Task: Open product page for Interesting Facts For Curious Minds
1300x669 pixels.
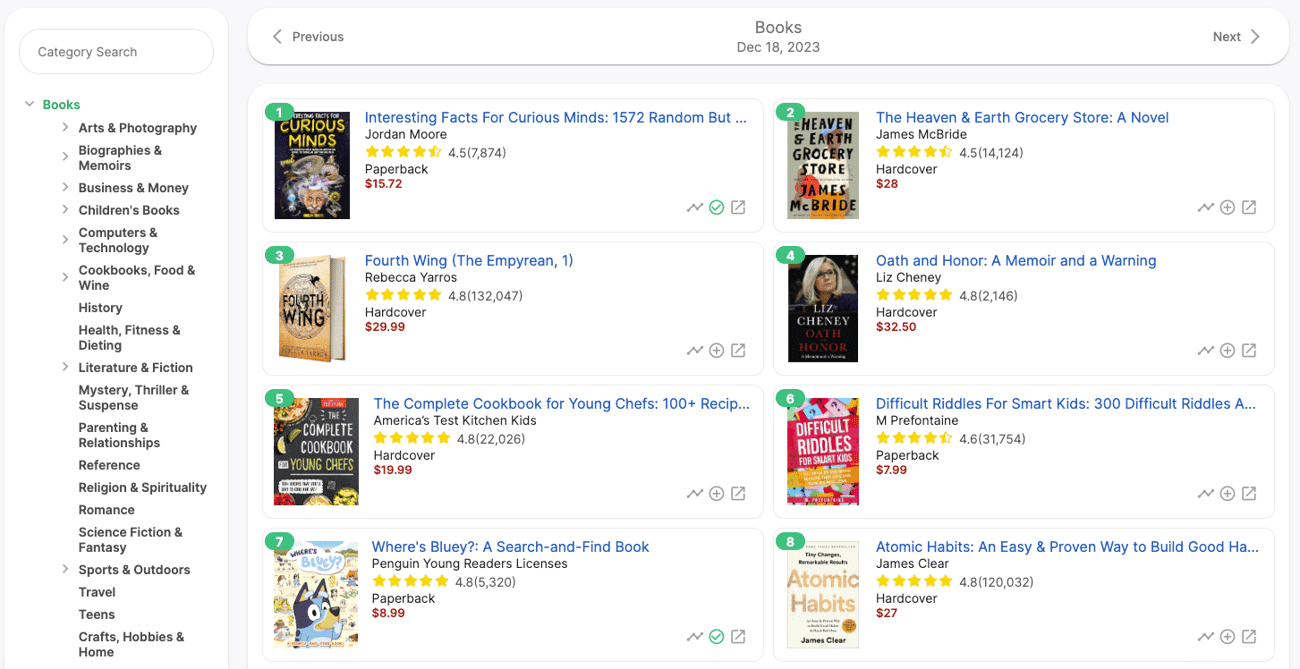Action: click(x=556, y=117)
